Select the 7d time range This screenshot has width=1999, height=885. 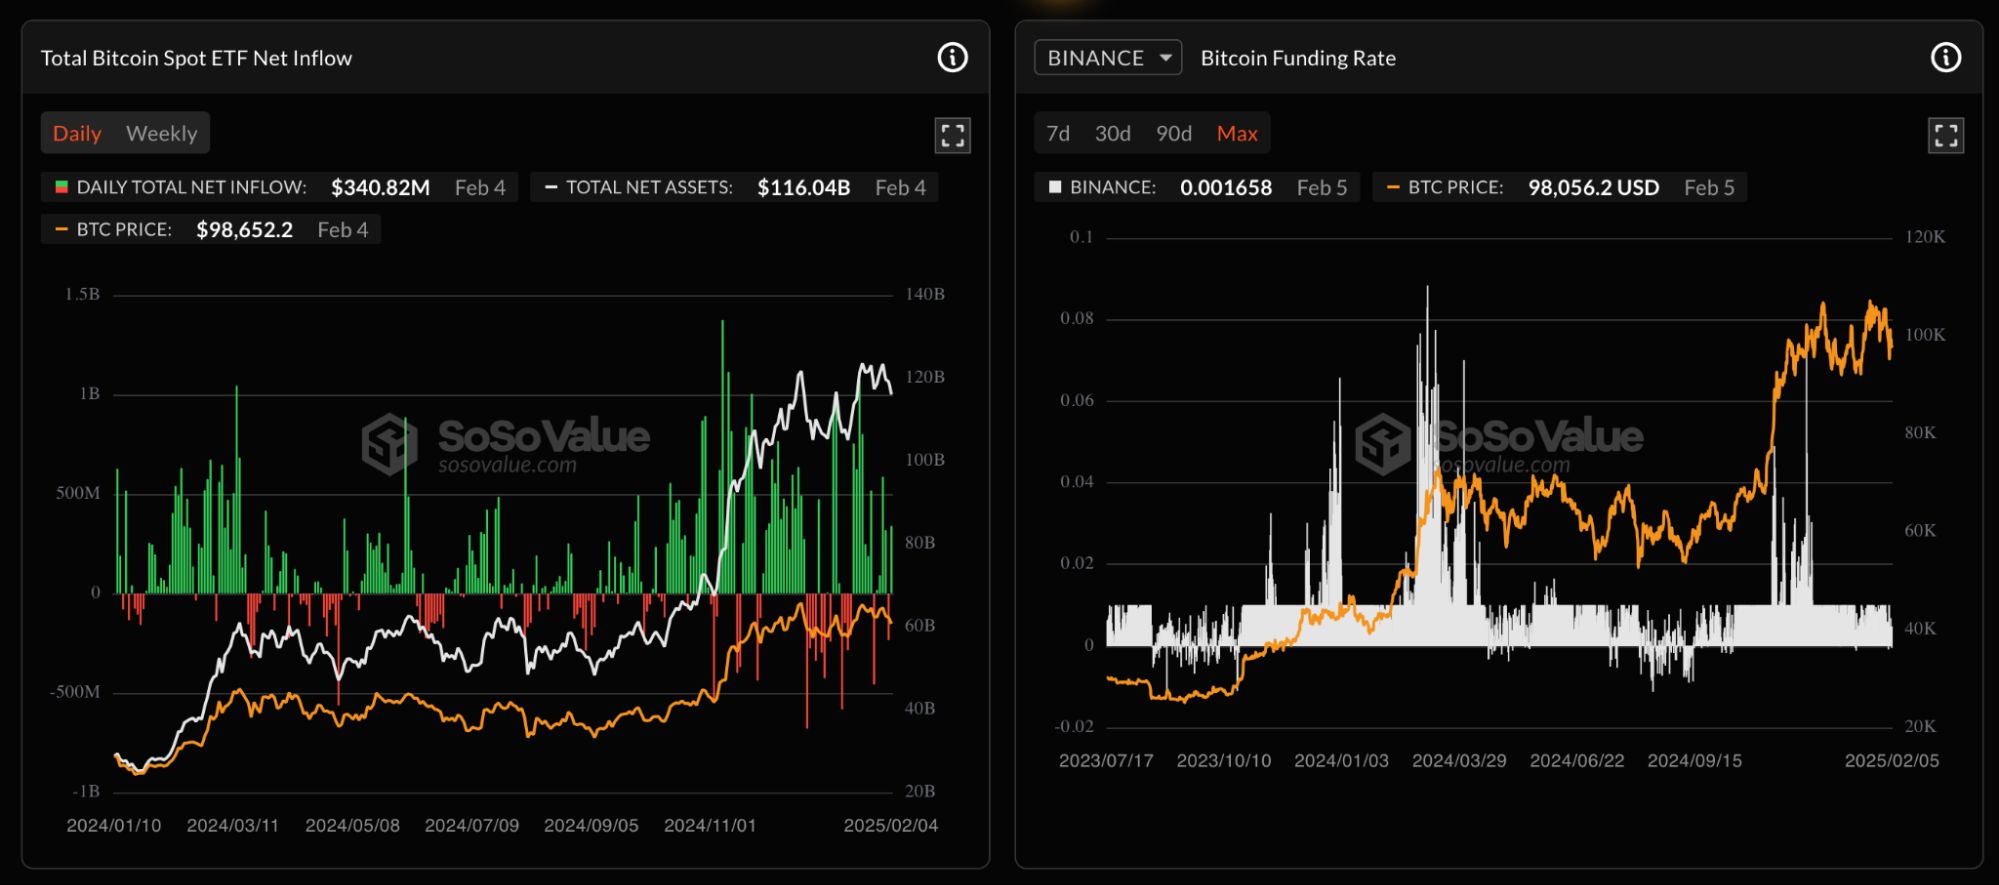1057,134
